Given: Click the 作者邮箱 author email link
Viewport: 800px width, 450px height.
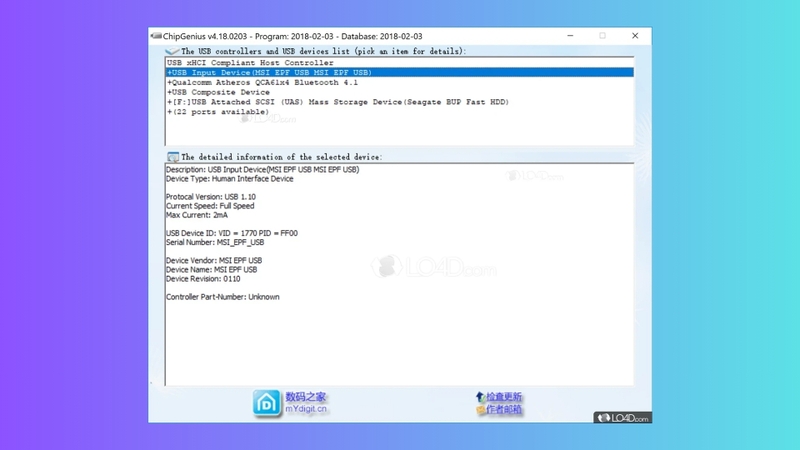Looking at the screenshot, I should tap(504, 409).
